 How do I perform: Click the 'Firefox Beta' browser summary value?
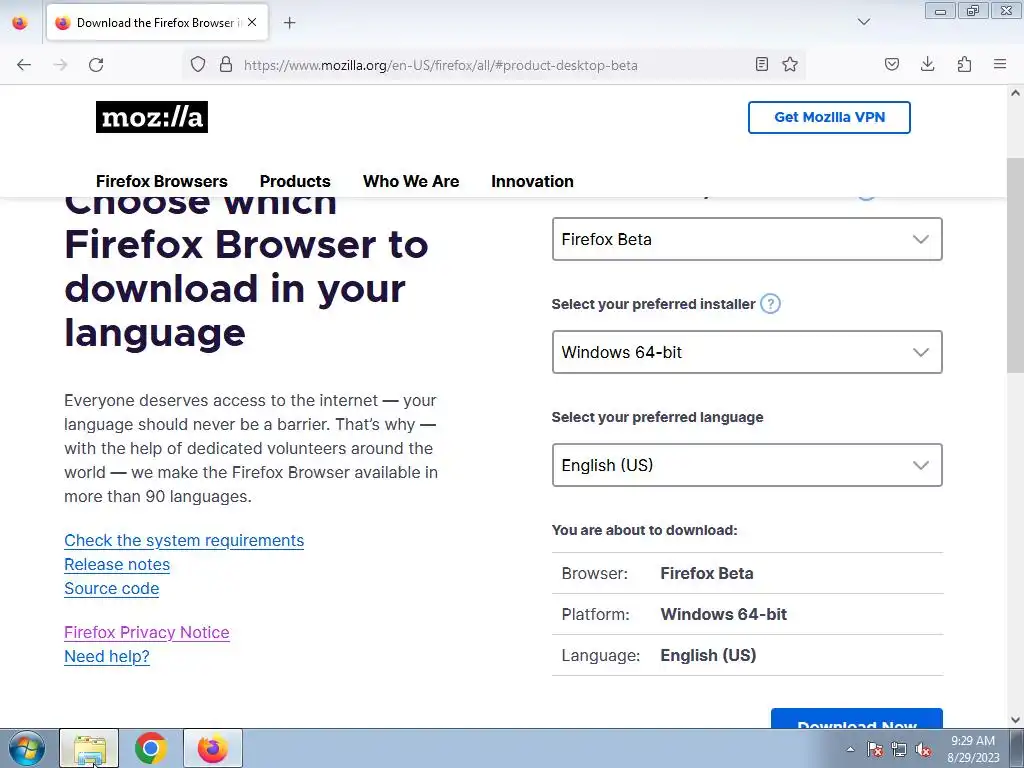tap(707, 573)
